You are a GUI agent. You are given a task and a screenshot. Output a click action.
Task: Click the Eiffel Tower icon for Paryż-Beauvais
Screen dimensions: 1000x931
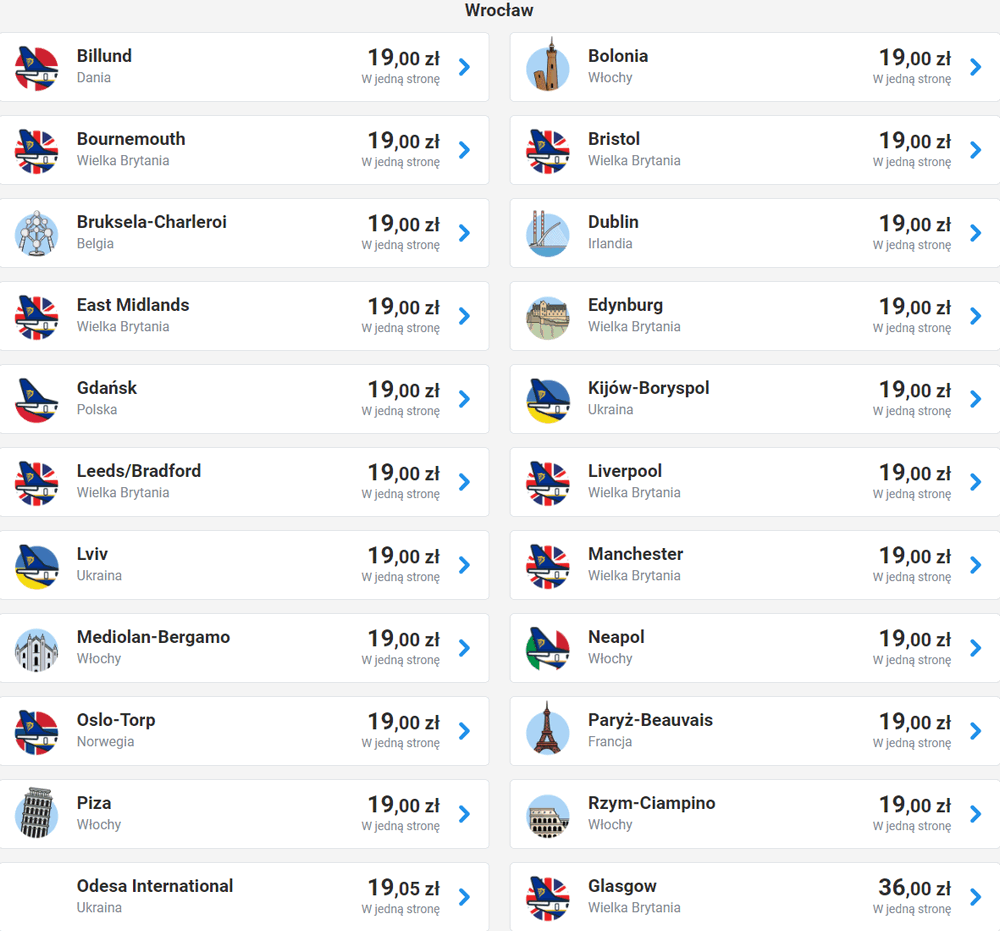pyautogui.click(x=547, y=731)
